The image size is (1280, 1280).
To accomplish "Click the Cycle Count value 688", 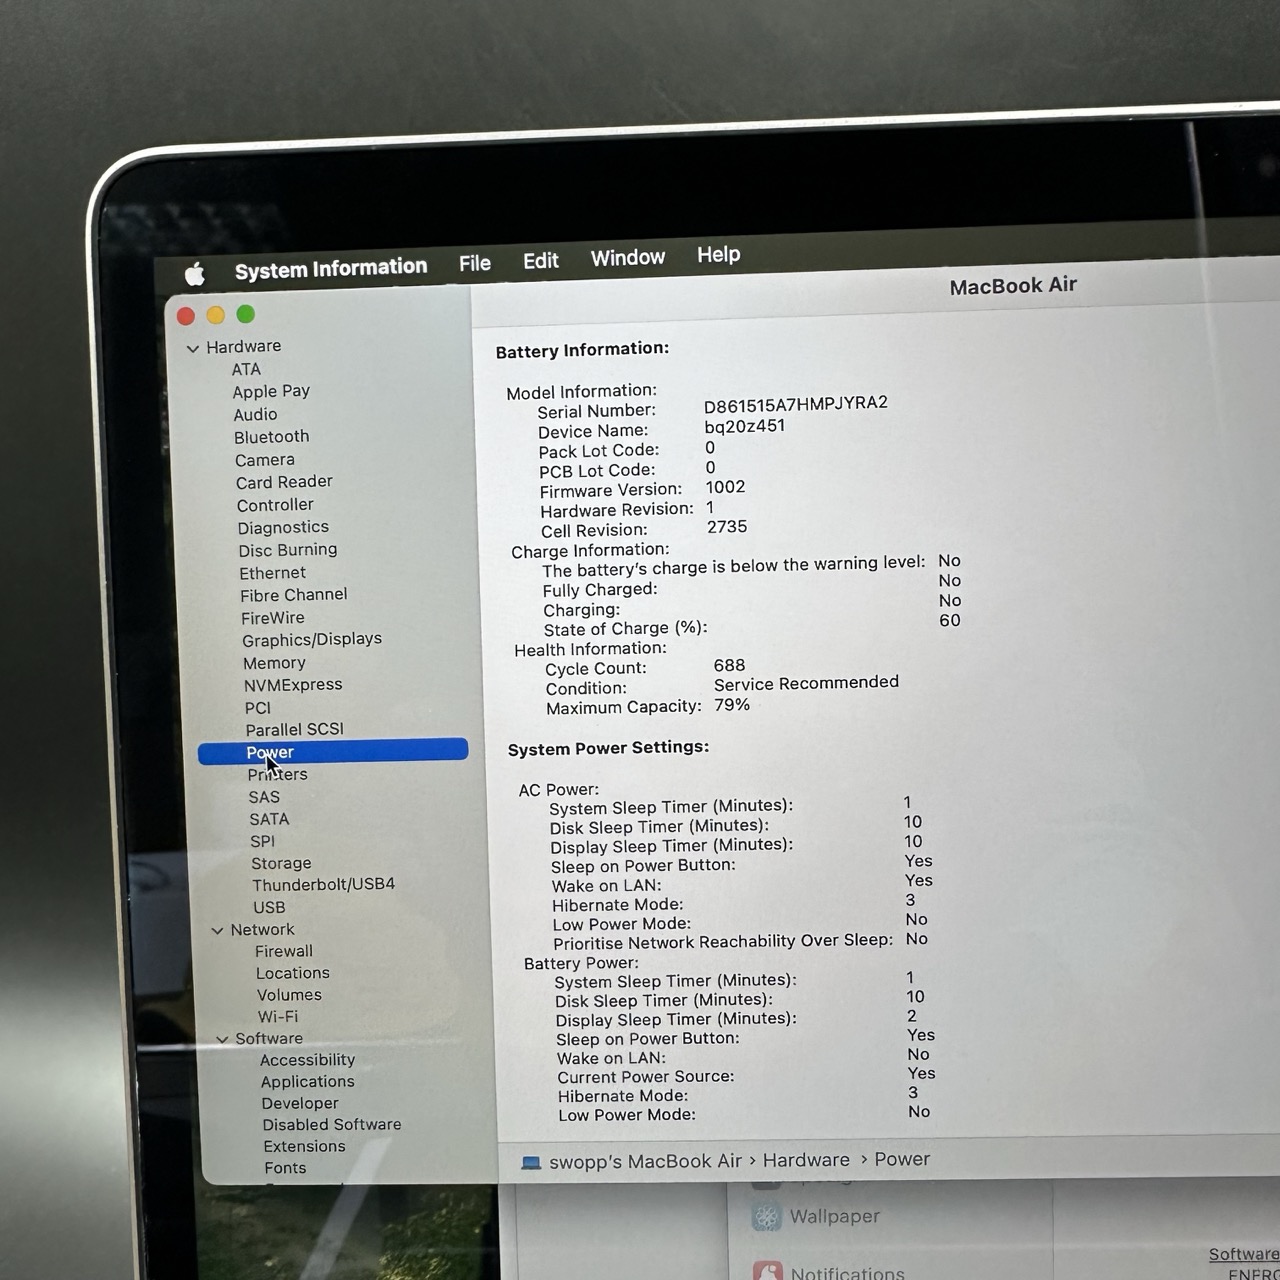I will point(729,666).
